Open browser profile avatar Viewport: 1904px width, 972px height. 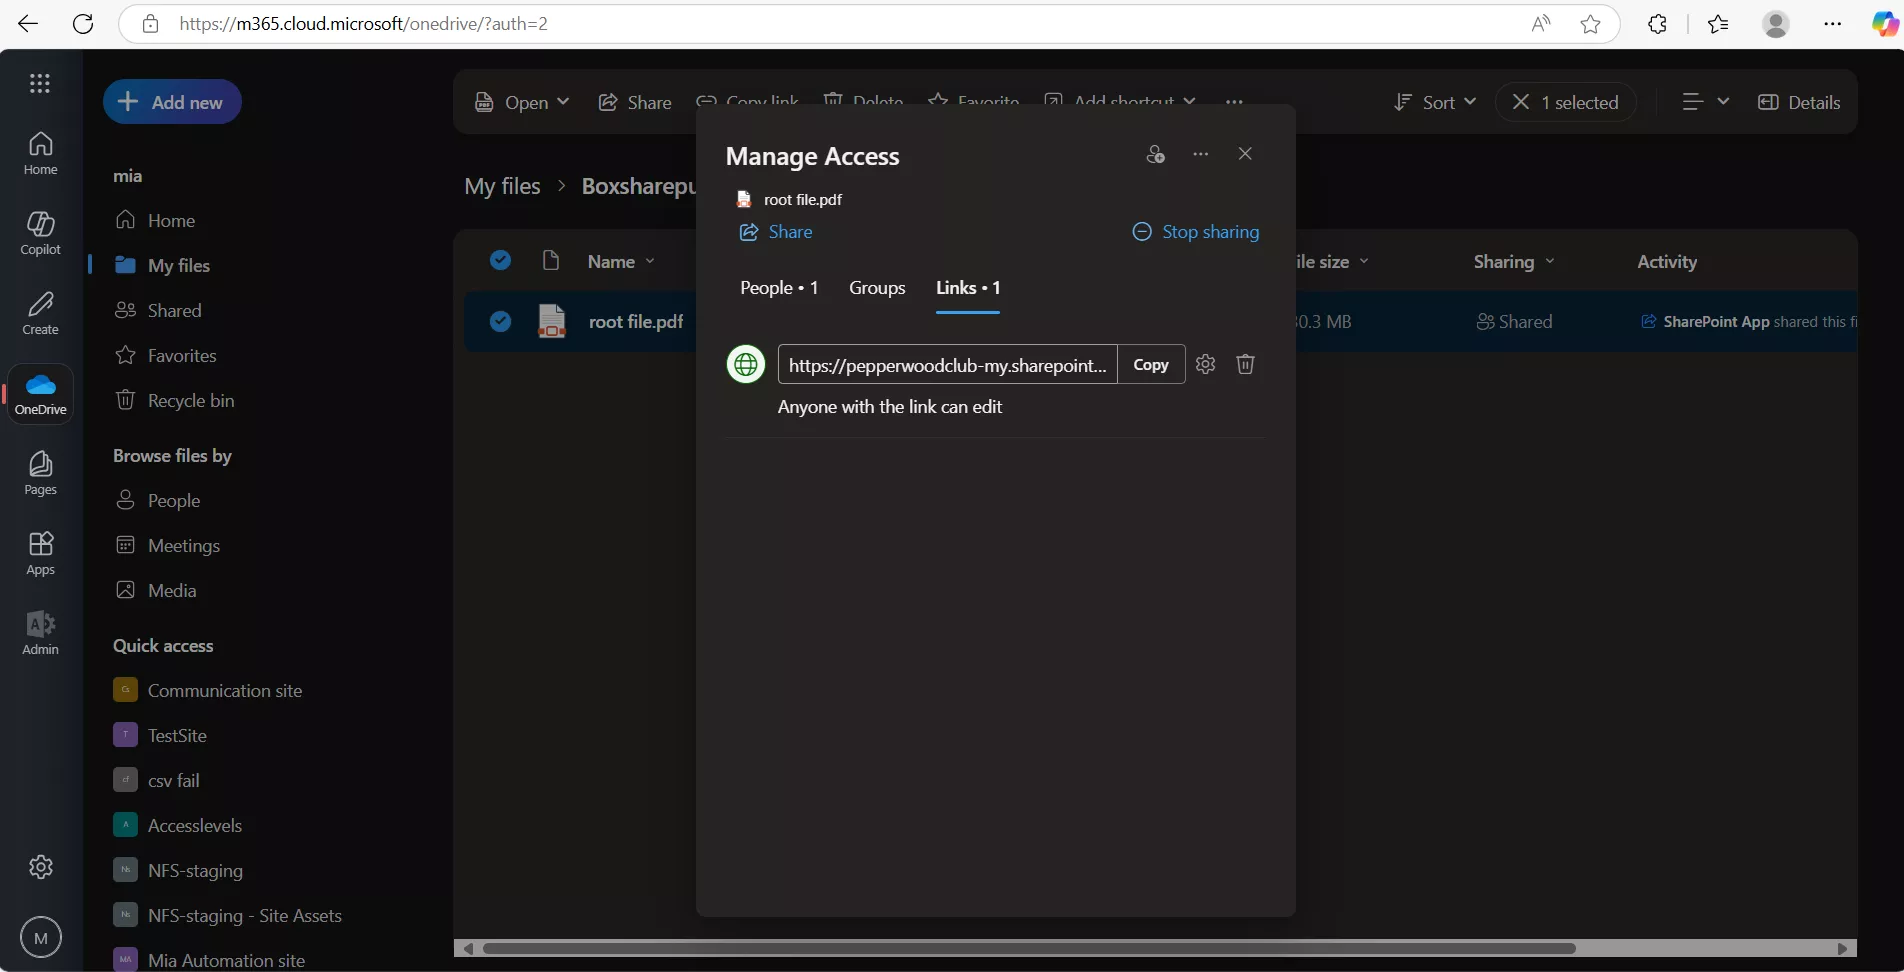tap(1776, 24)
